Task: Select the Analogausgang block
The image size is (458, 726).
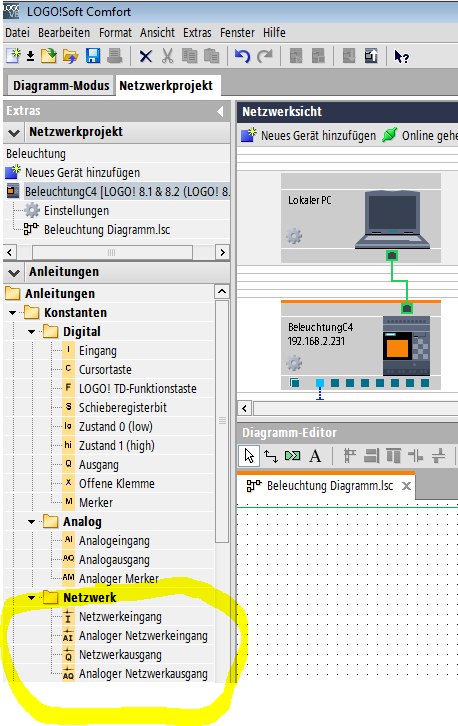Action: click(x=114, y=560)
